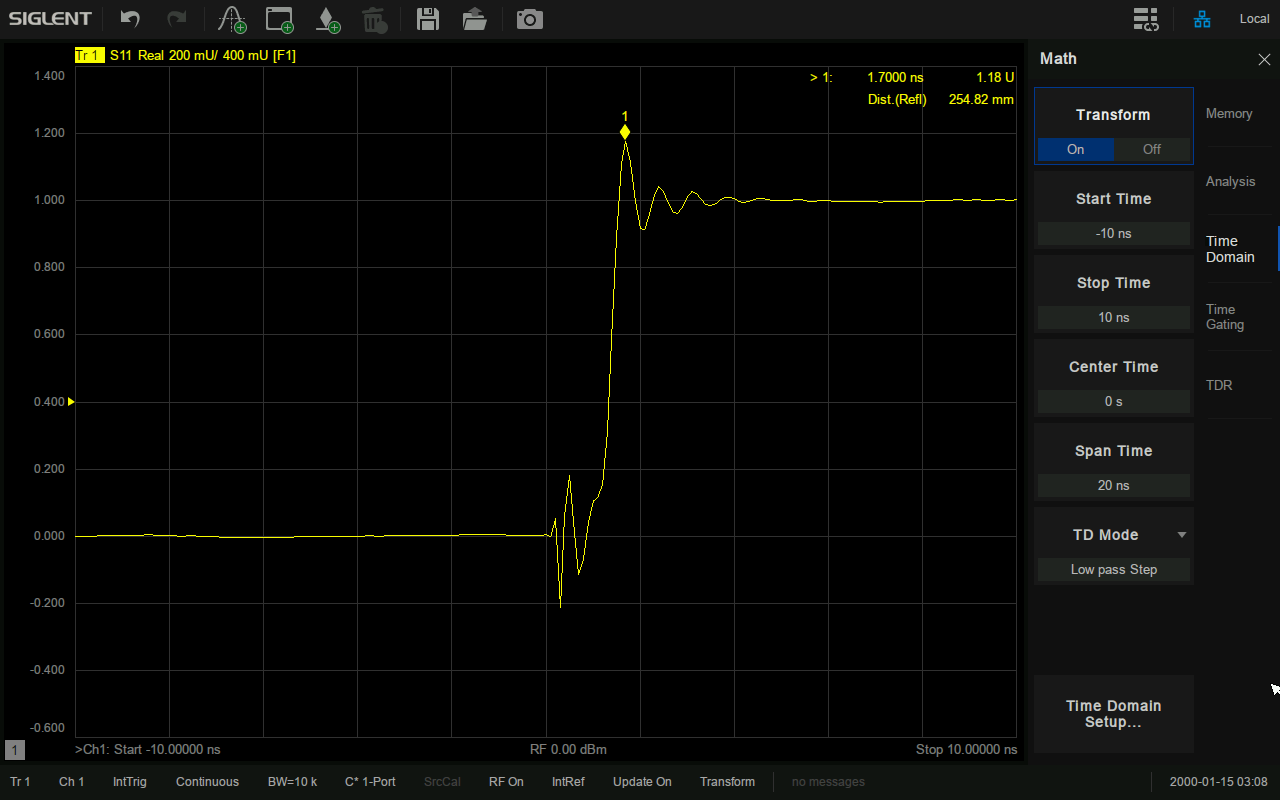This screenshot has height=800, width=1280.
Task: Toggle RF On in the status bar
Action: (x=506, y=782)
